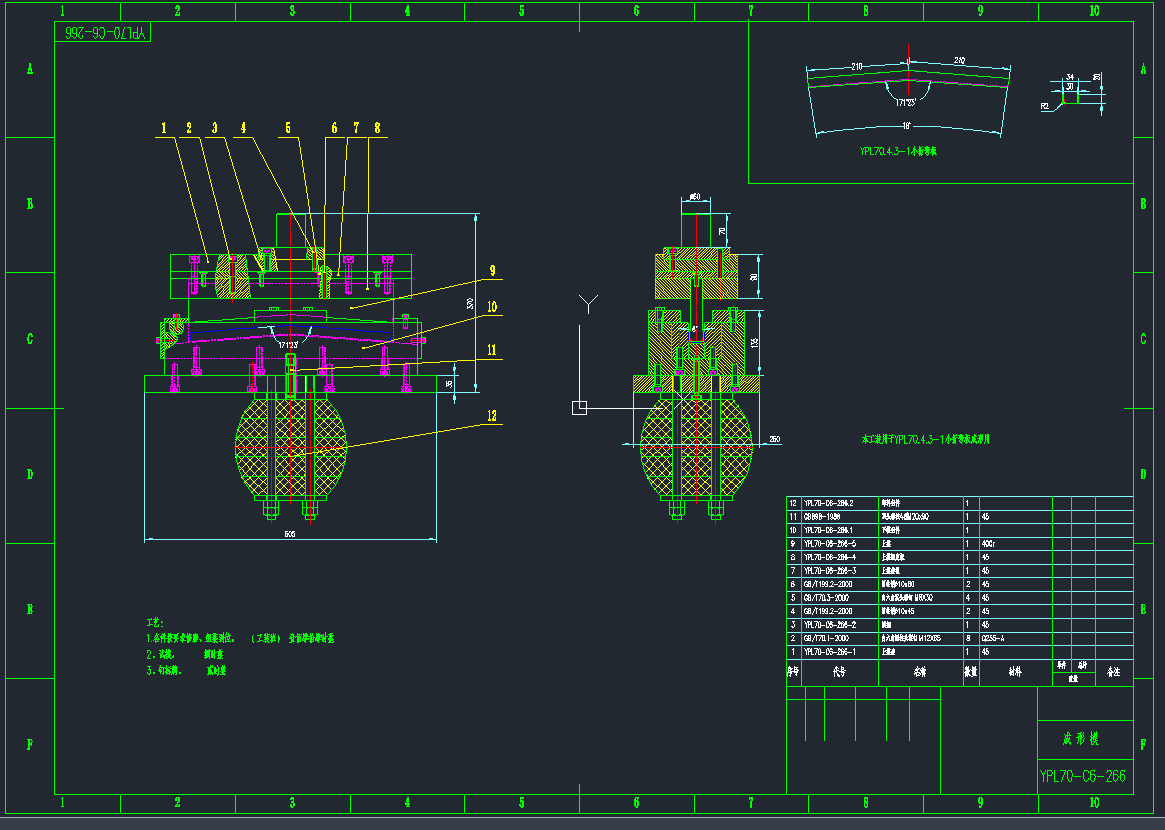The width and height of the screenshot is (1165, 830).
Task: Select part balloon number 12
Action: click(491, 415)
